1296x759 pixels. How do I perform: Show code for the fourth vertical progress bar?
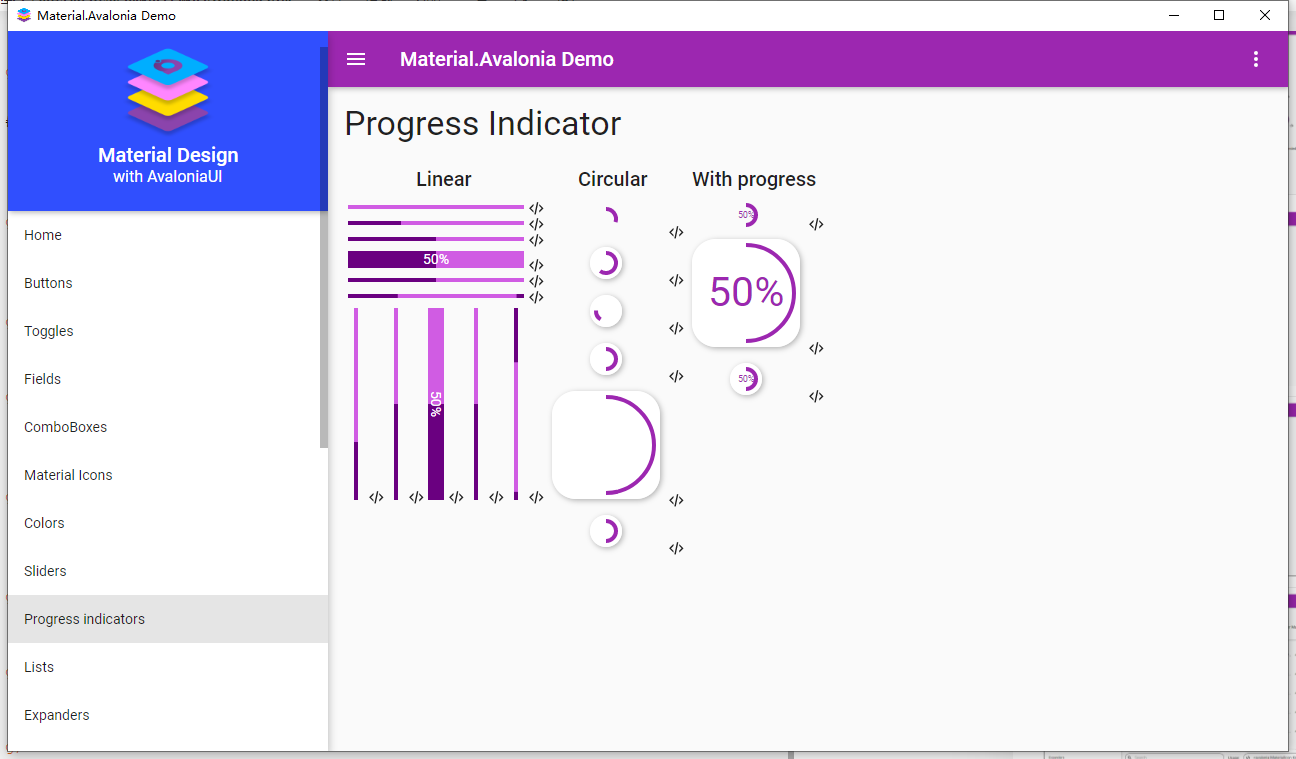(496, 497)
